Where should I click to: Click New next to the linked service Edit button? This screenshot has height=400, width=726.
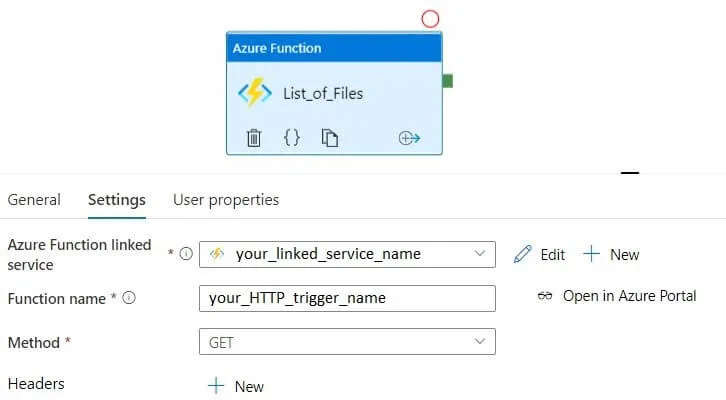click(611, 254)
